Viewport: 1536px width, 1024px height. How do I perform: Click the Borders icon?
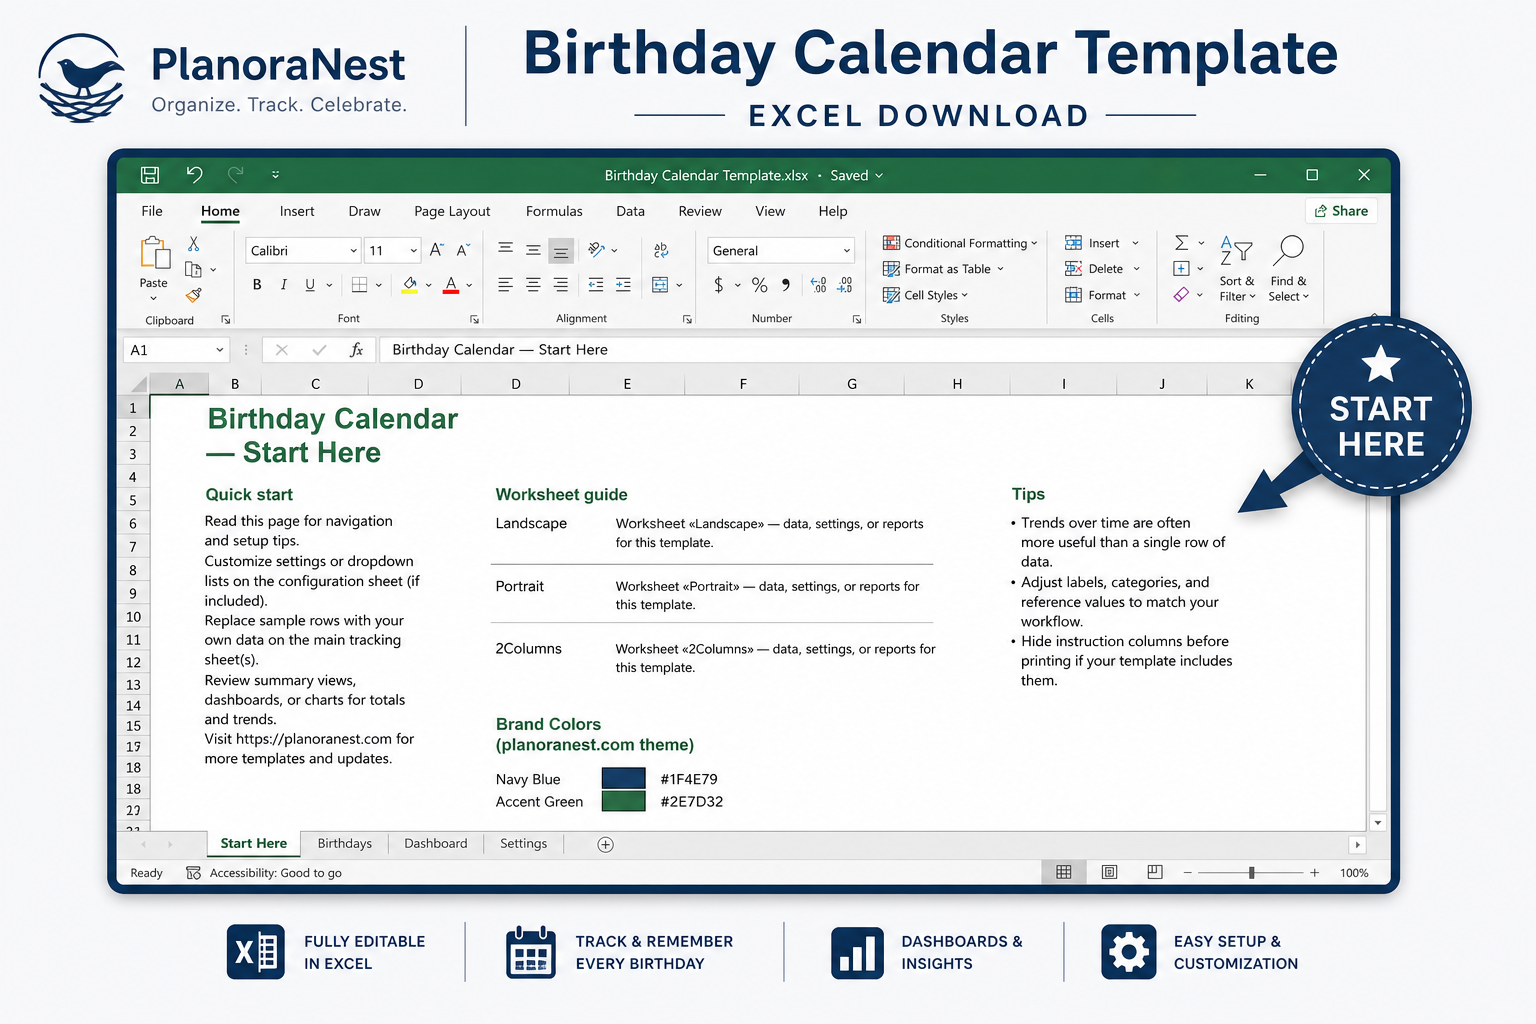pyautogui.click(x=360, y=285)
